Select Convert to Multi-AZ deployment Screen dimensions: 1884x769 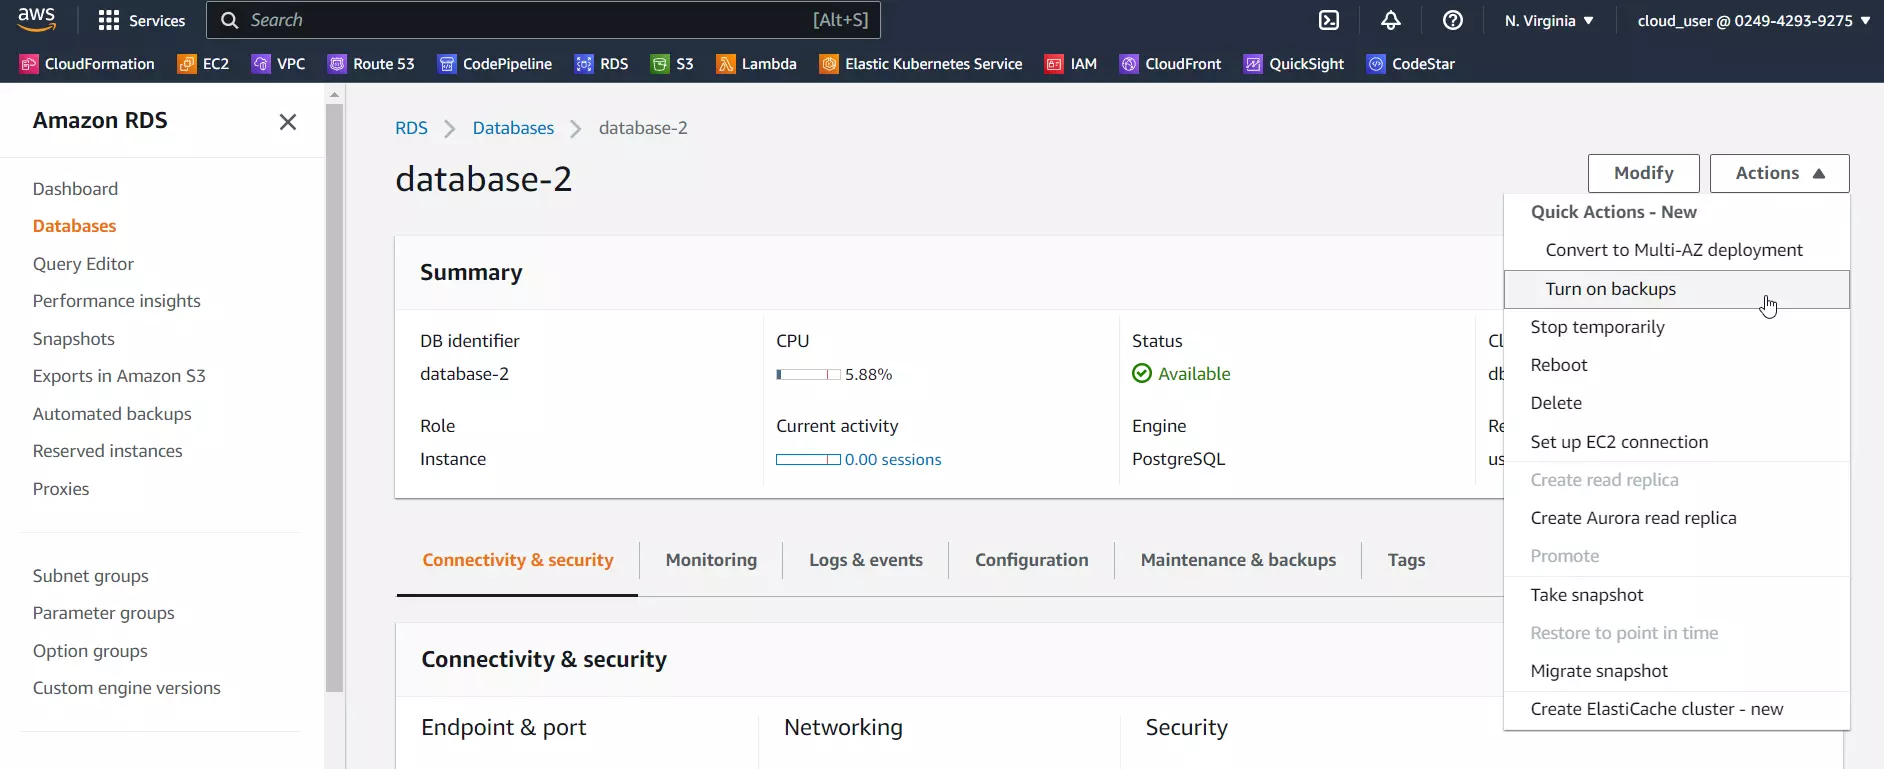(1676, 250)
